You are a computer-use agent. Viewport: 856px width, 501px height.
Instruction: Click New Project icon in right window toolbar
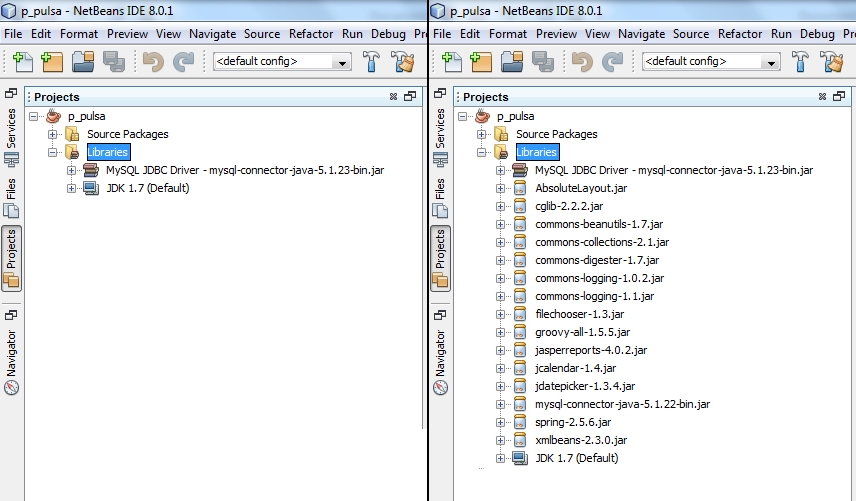[x=481, y=62]
